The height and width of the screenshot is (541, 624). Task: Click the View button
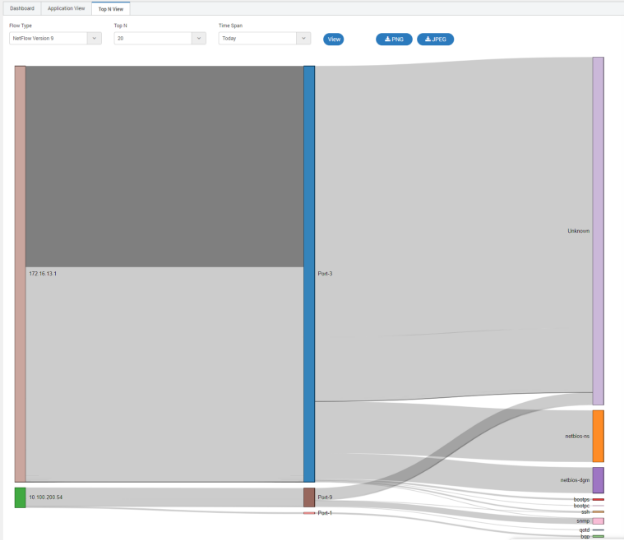click(x=333, y=39)
